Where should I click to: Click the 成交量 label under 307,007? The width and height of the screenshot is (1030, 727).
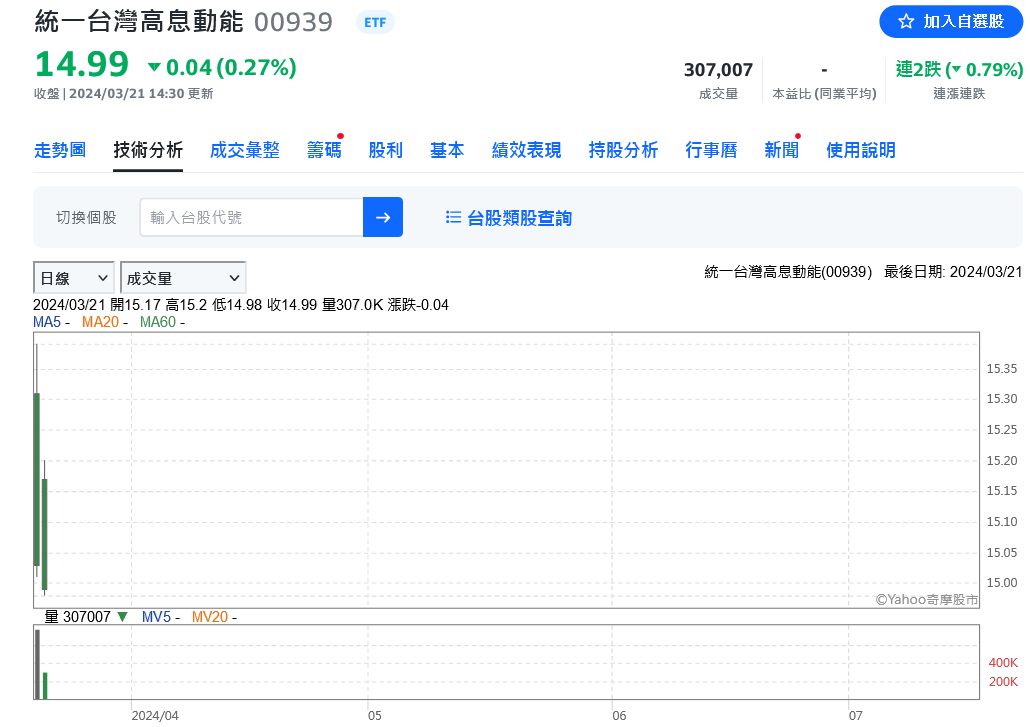point(718,94)
